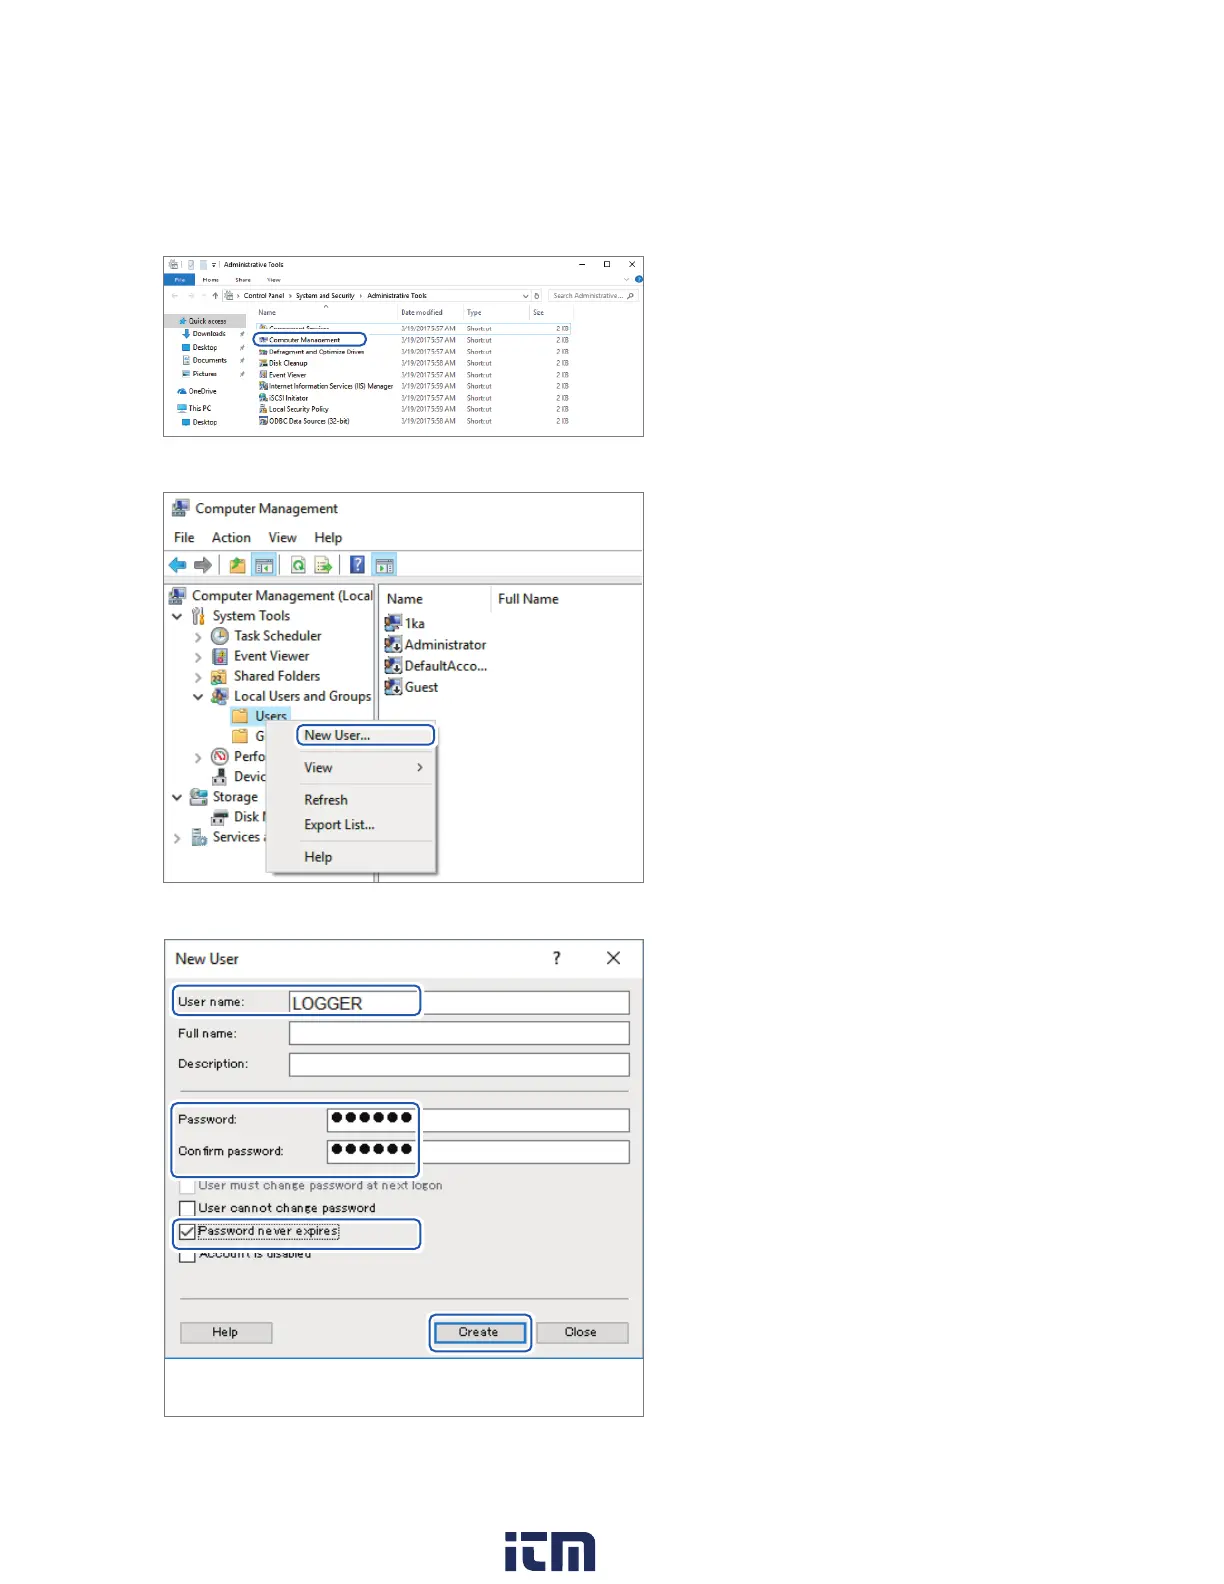Click the Up One Level folder toolbar icon
Viewport: 1224px width, 1584px height.
237,565
